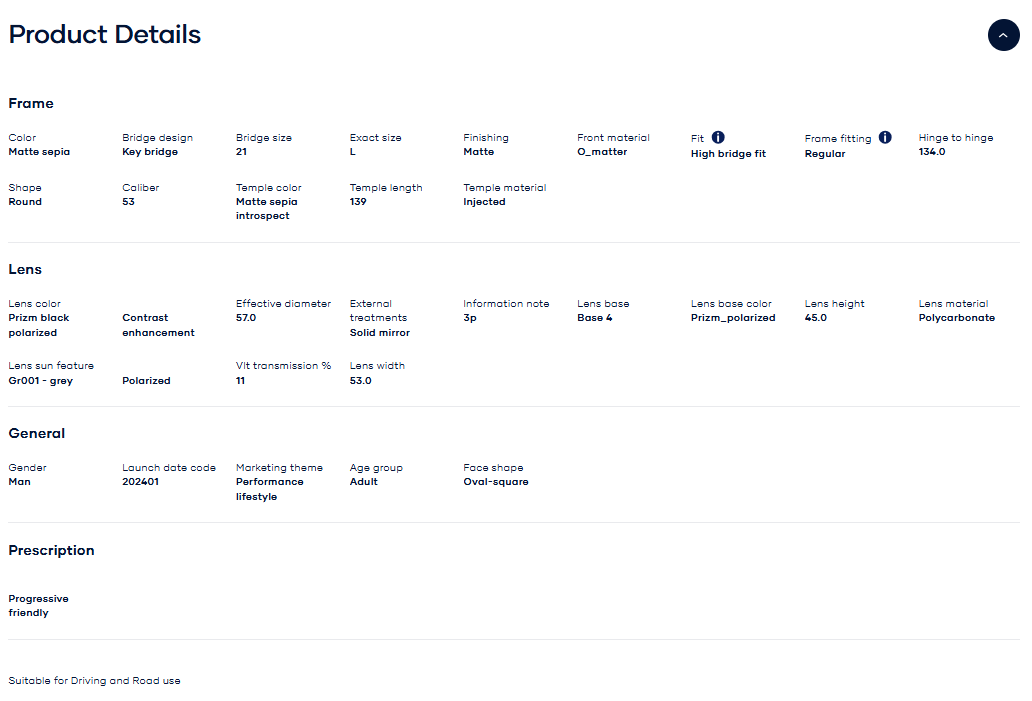1032x701 pixels.
Task: Click the Progressive friendly text
Action: click(38, 606)
